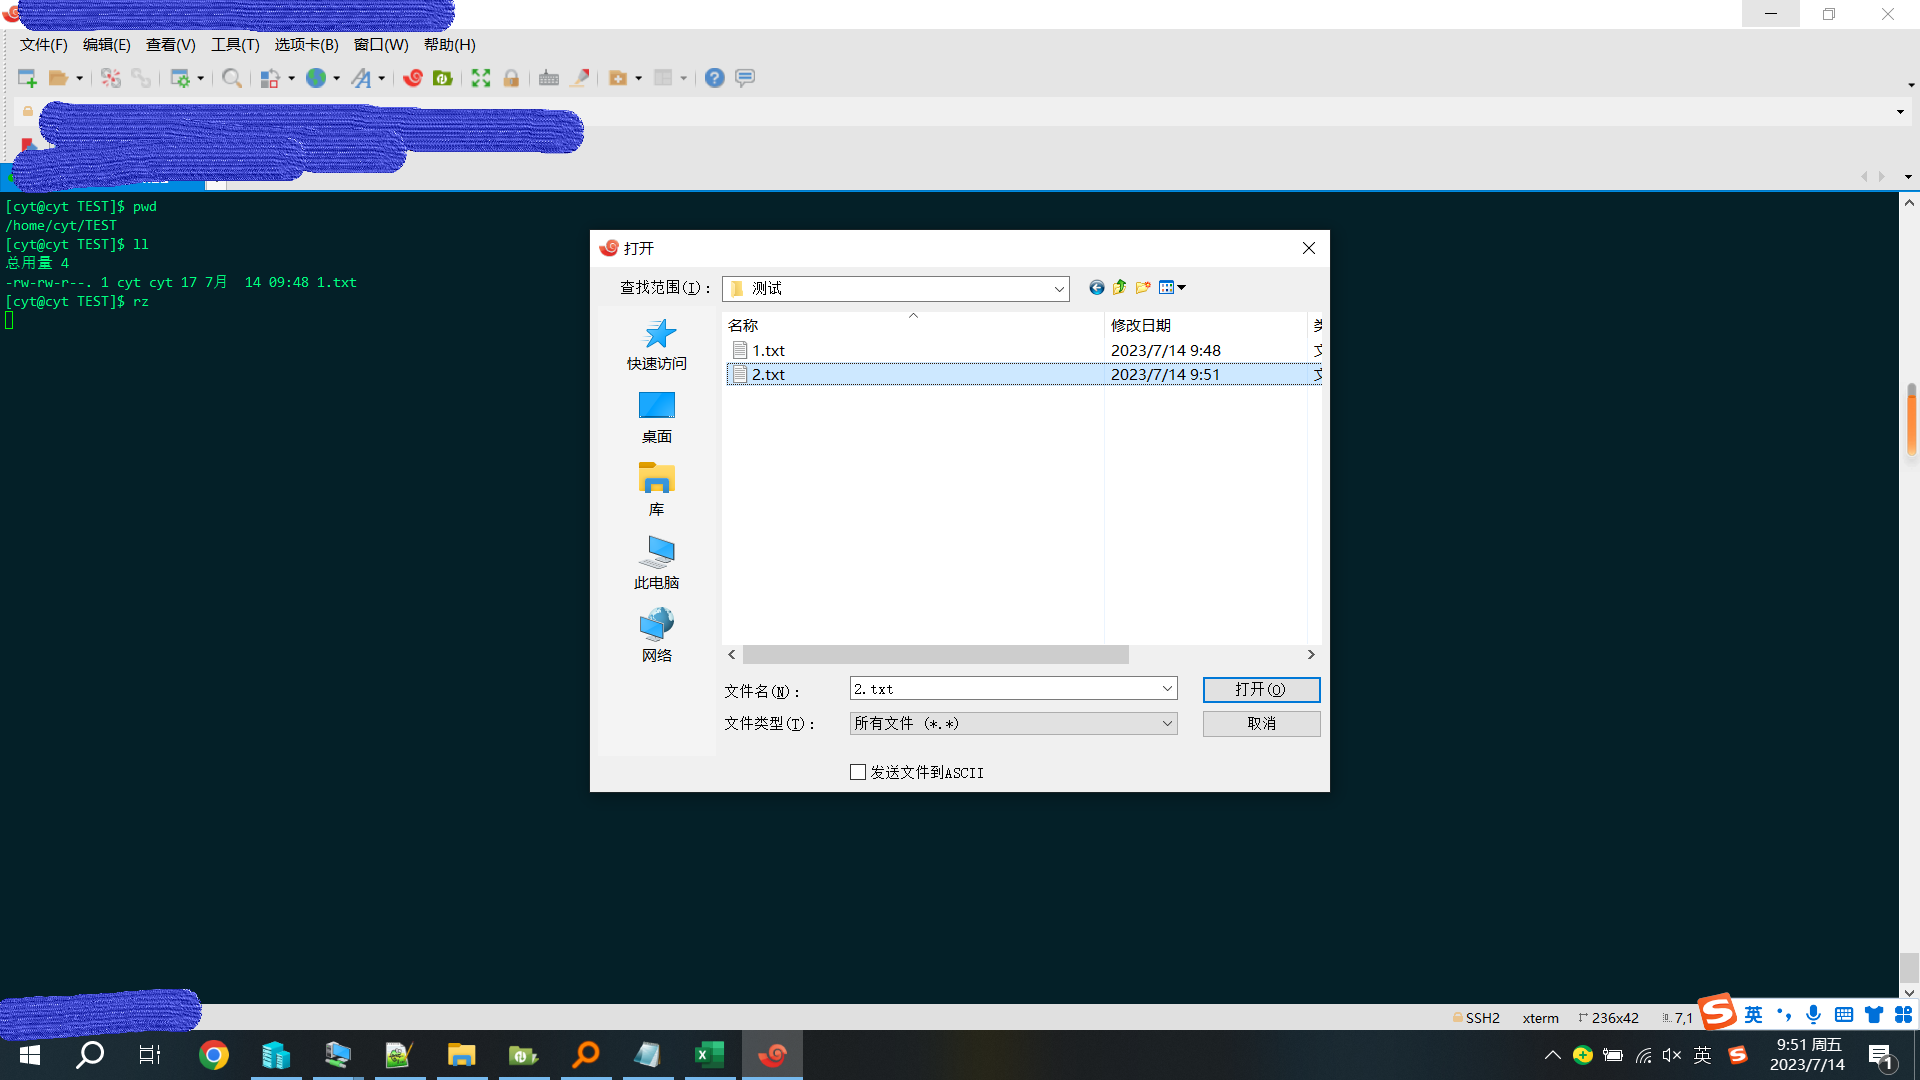The height and width of the screenshot is (1080, 1920).
Task: Go to 此电脑 in dialog sidebar
Action: pos(657,563)
